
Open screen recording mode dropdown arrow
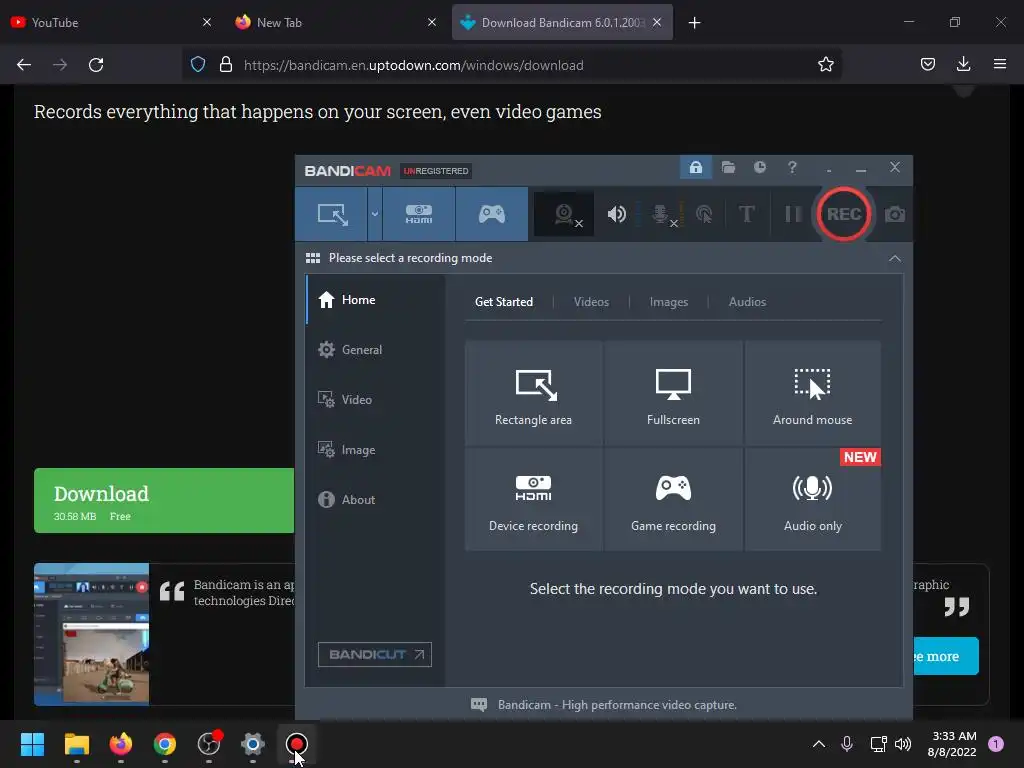pos(375,214)
